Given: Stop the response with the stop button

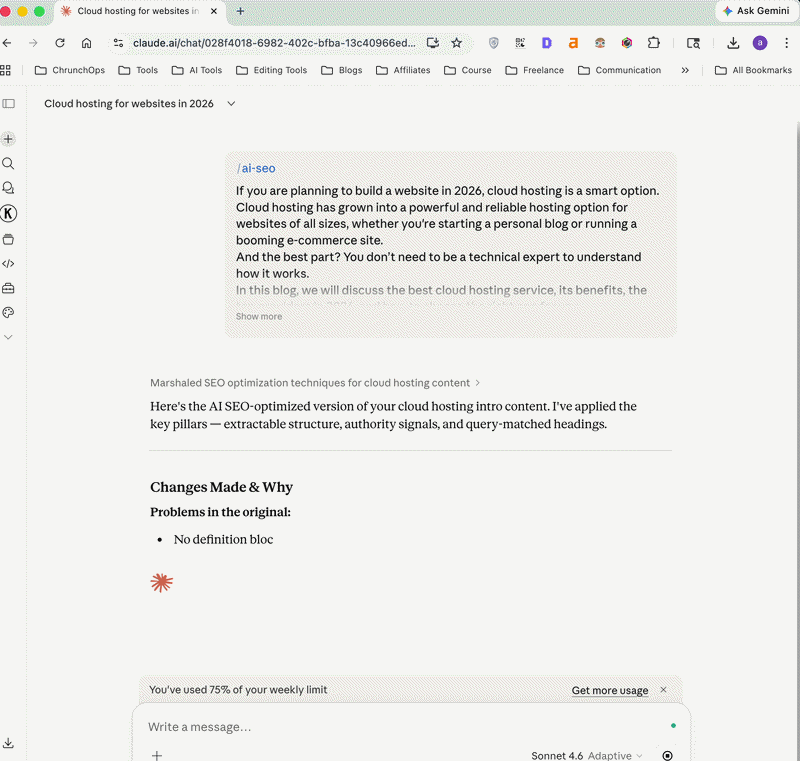Looking at the screenshot, I should (x=667, y=755).
